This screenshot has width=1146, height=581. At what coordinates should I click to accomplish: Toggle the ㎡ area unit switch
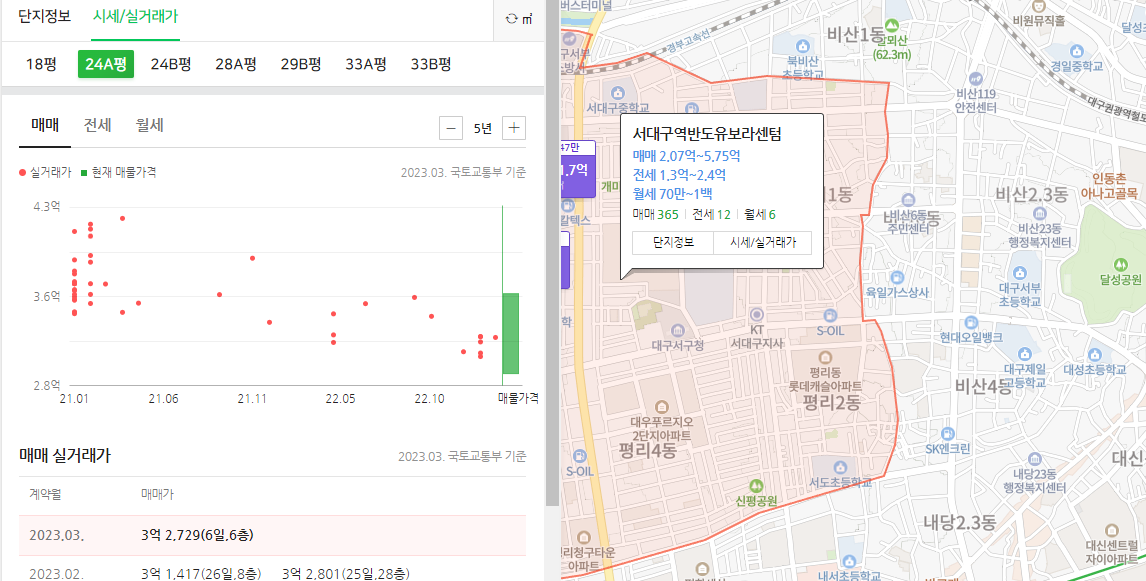[x=519, y=19]
